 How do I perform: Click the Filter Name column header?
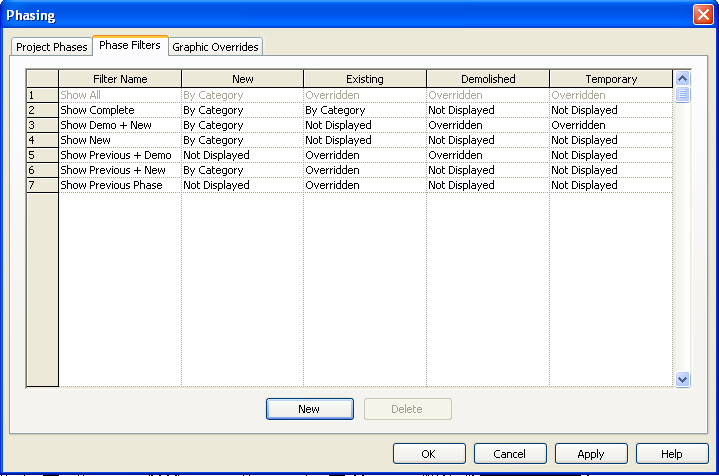(x=119, y=79)
